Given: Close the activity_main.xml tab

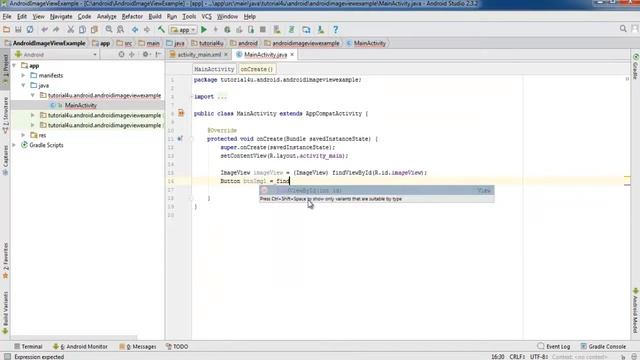Looking at the screenshot, I should (226, 54).
